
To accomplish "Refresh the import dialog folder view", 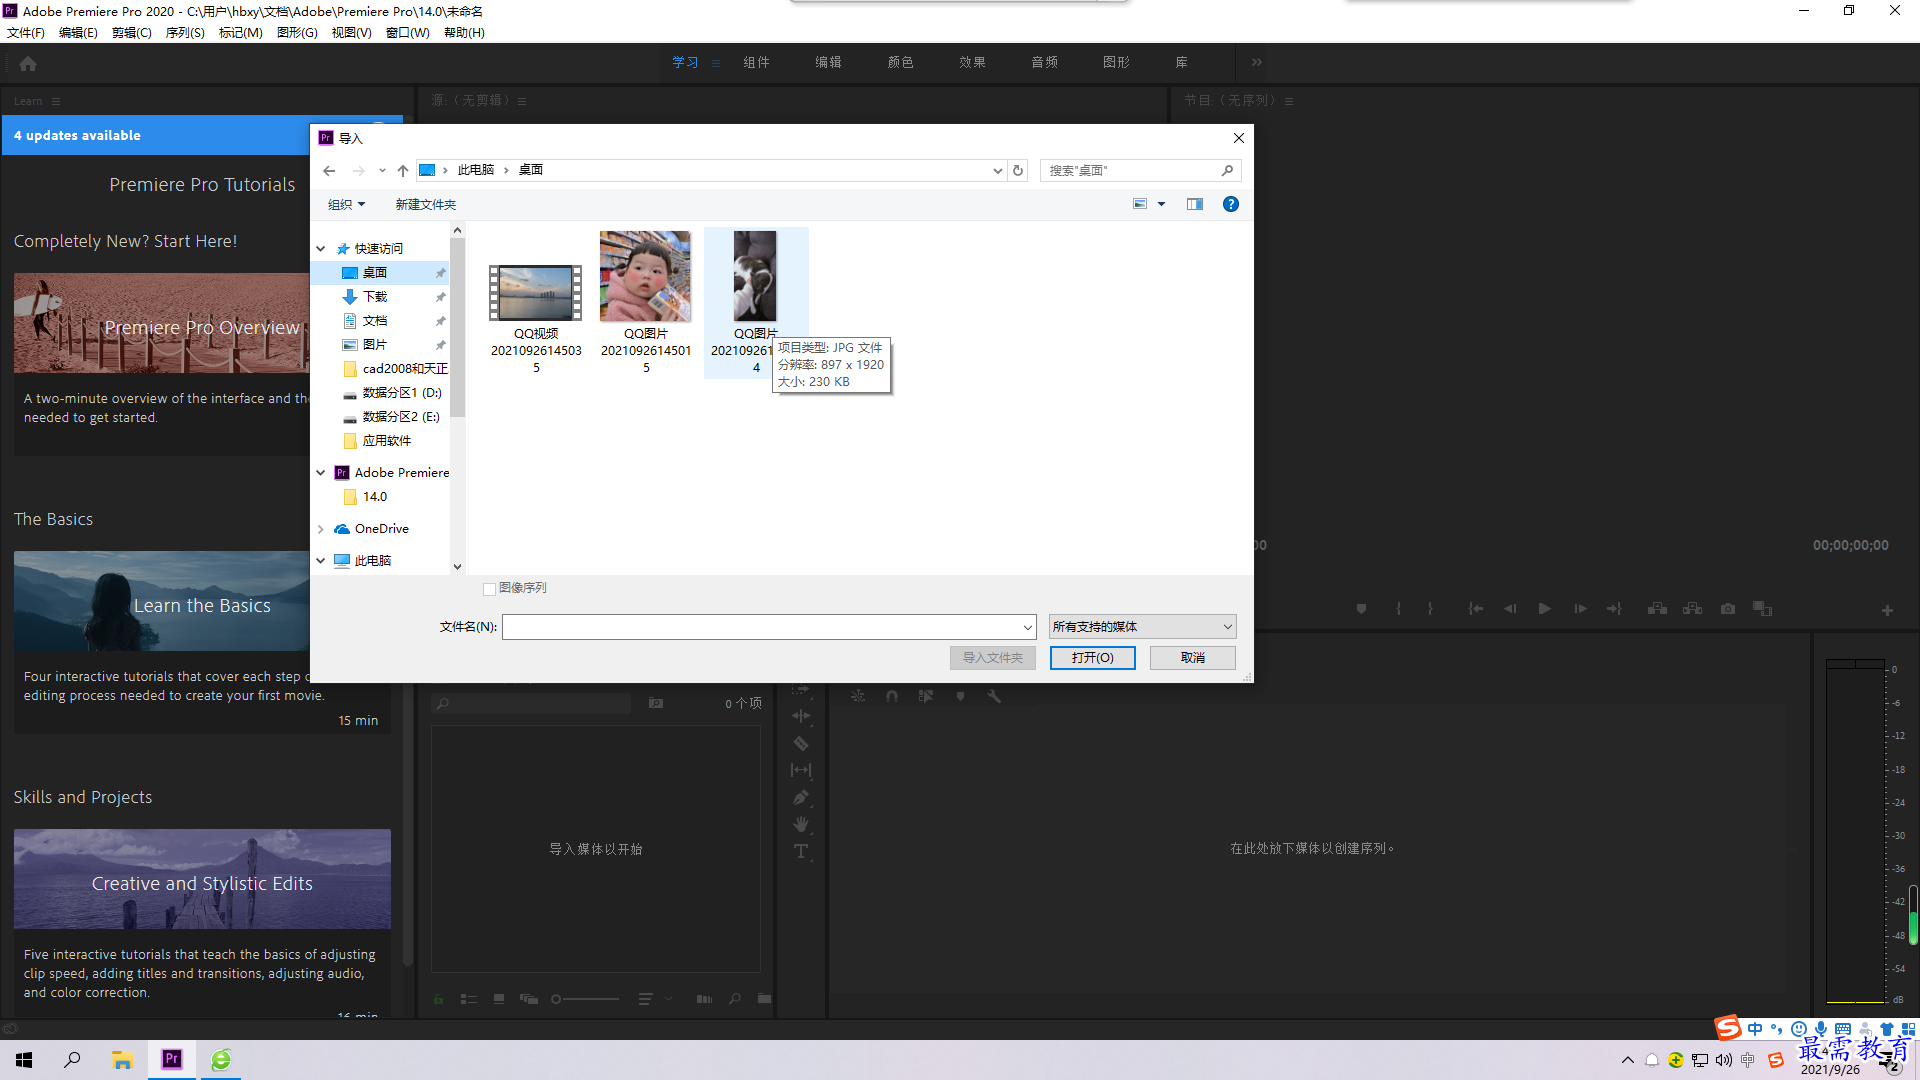I will point(1018,171).
